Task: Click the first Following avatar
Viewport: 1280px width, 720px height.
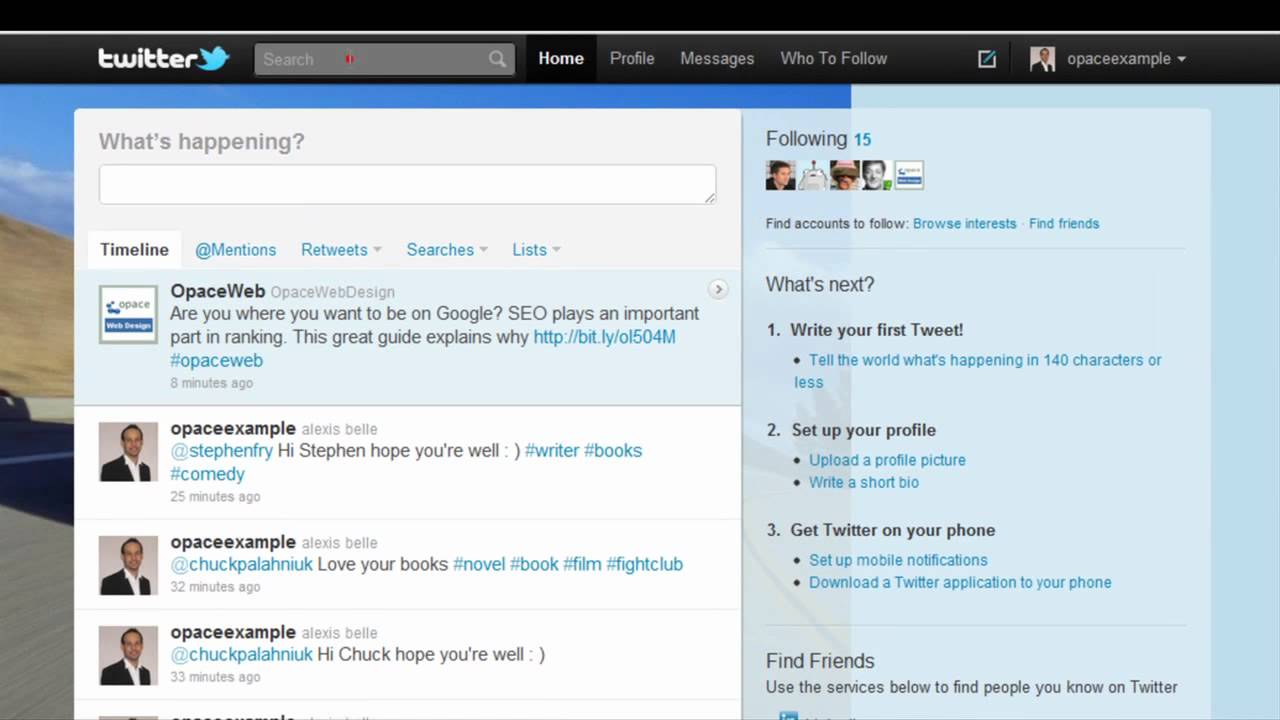Action: click(x=781, y=175)
